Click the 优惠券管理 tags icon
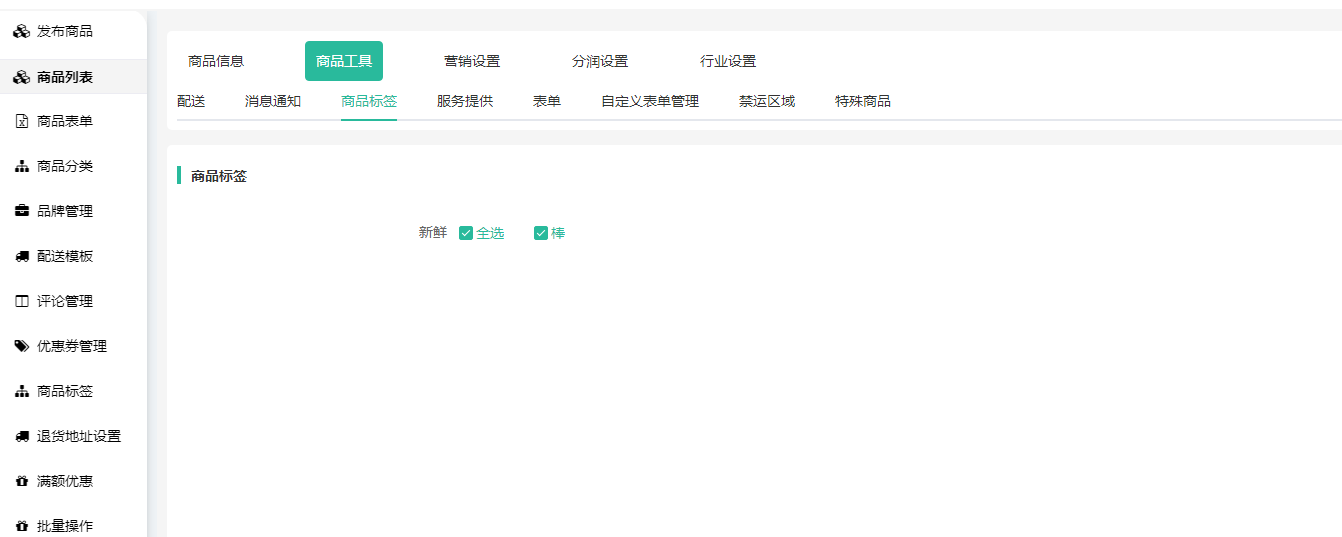This screenshot has height=537, width=1342. [x=21, y=346]
